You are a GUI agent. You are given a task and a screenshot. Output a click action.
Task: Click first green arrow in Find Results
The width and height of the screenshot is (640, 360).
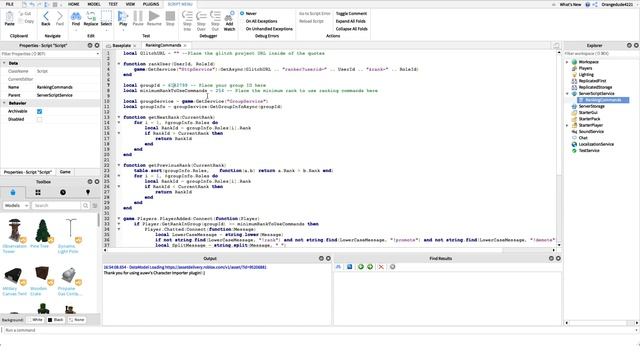(361, 267)
